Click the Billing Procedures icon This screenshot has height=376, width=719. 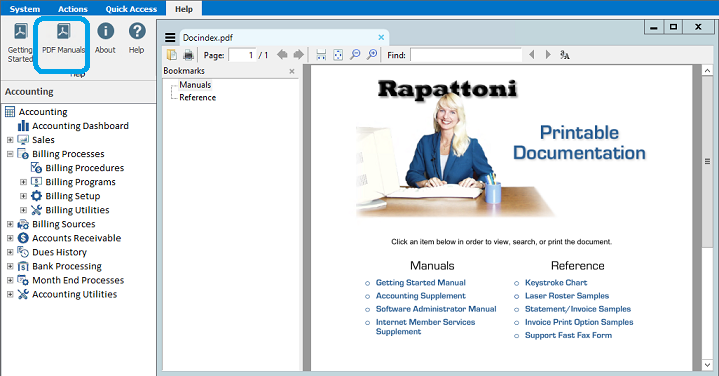click(x=36, y=168)
